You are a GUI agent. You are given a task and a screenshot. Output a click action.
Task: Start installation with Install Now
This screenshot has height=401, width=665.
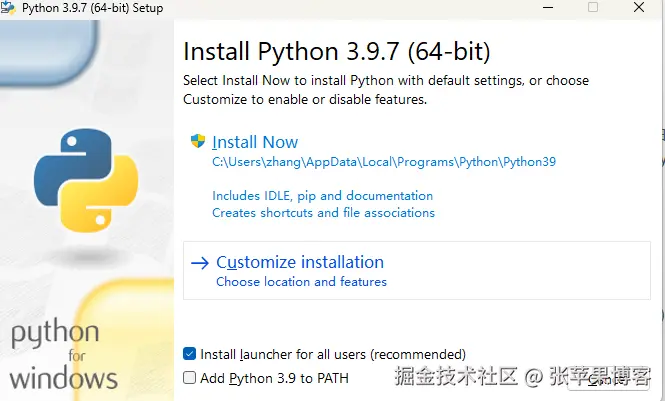point(255,142)
